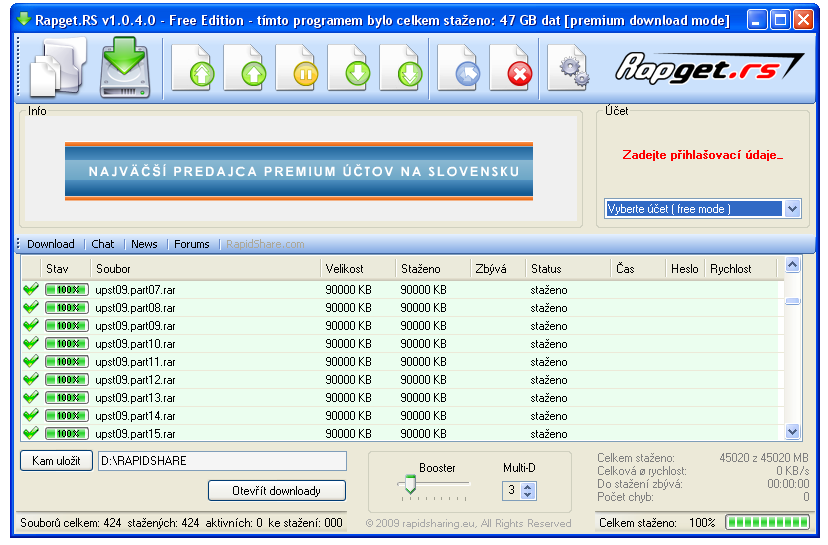Open the News tab
The height and width of the screenshot is (545, 828).
[x=144, y=244]
